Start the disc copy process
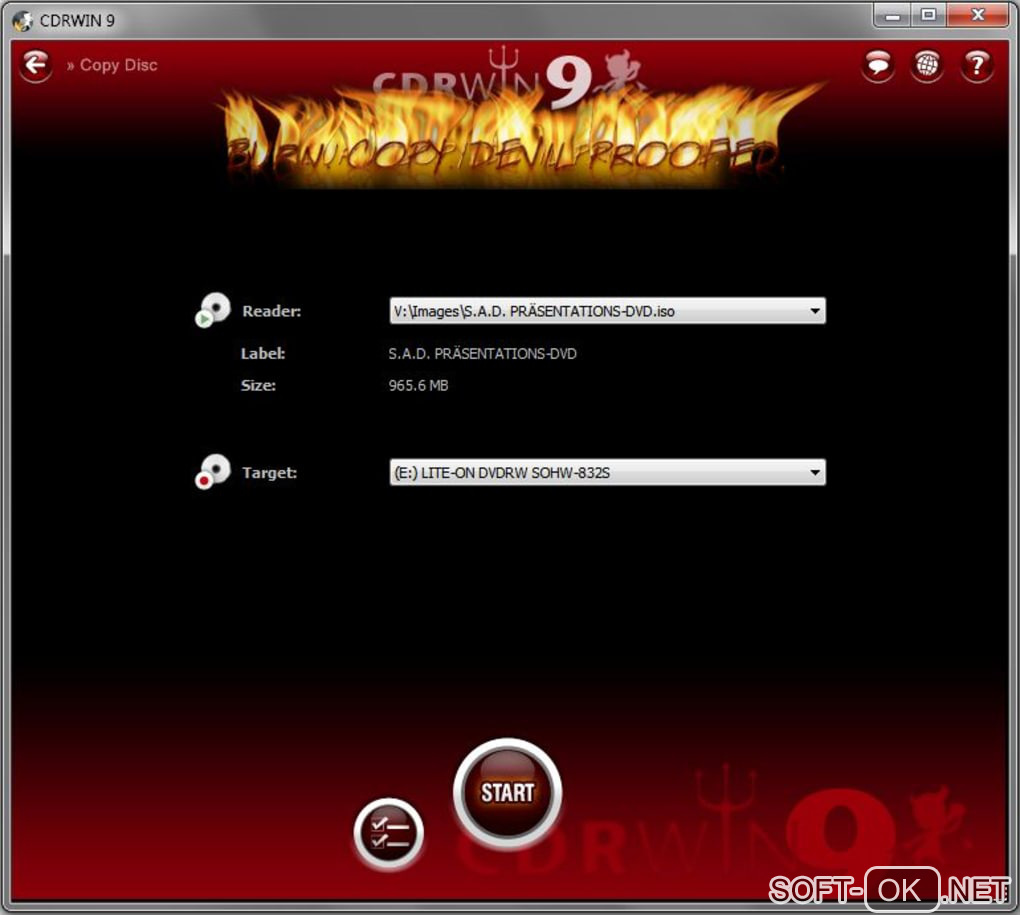Viewport: 1020px width, 915px height. coord(507,793)
